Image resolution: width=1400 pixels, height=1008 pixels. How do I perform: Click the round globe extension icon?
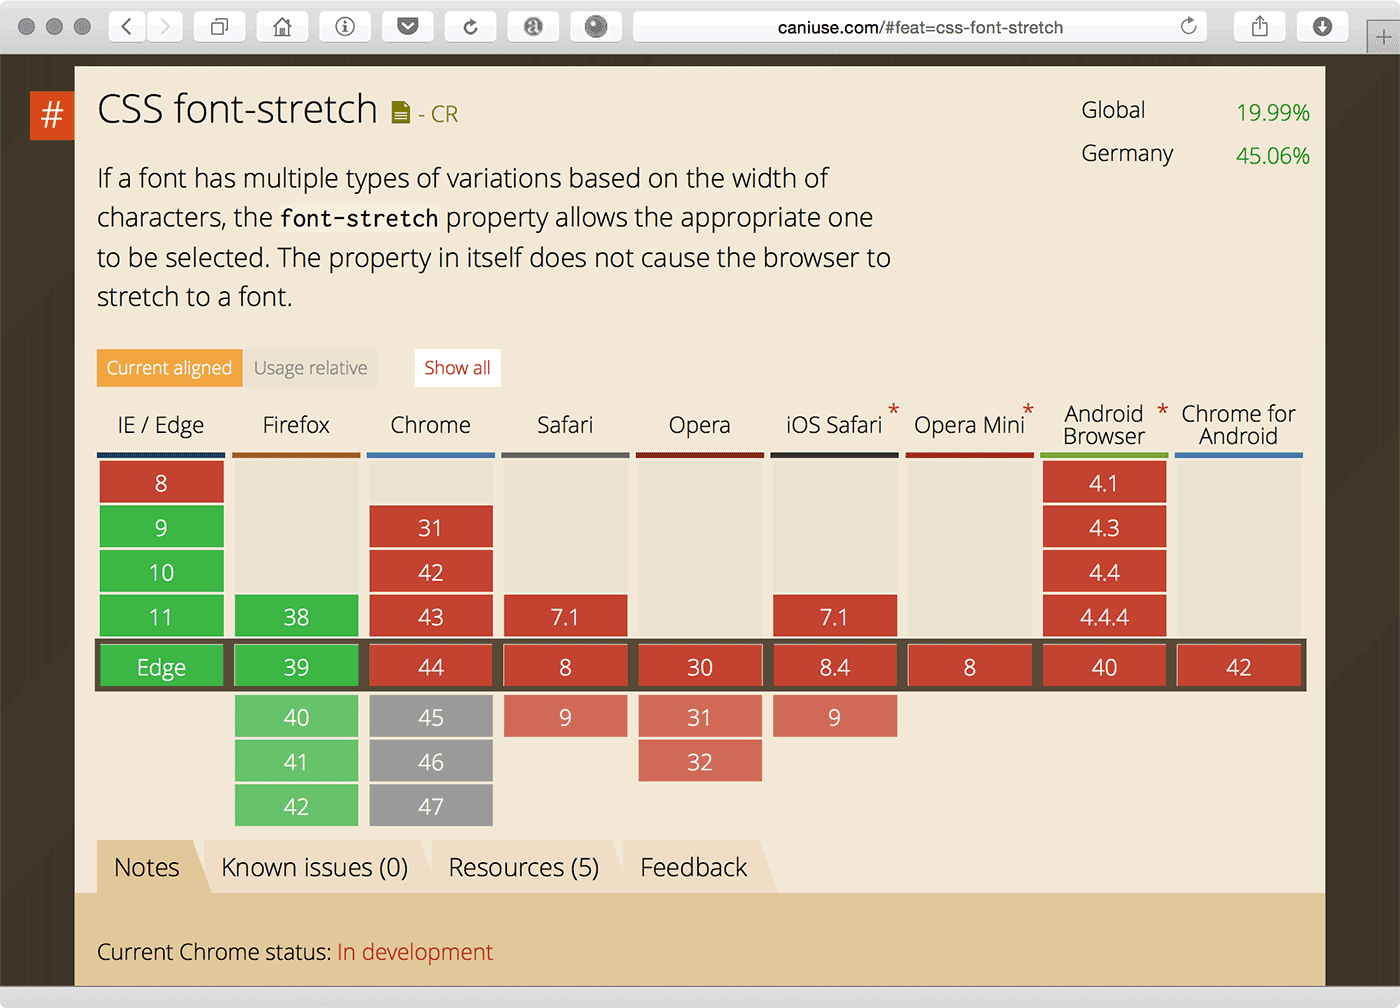(596, 27)
